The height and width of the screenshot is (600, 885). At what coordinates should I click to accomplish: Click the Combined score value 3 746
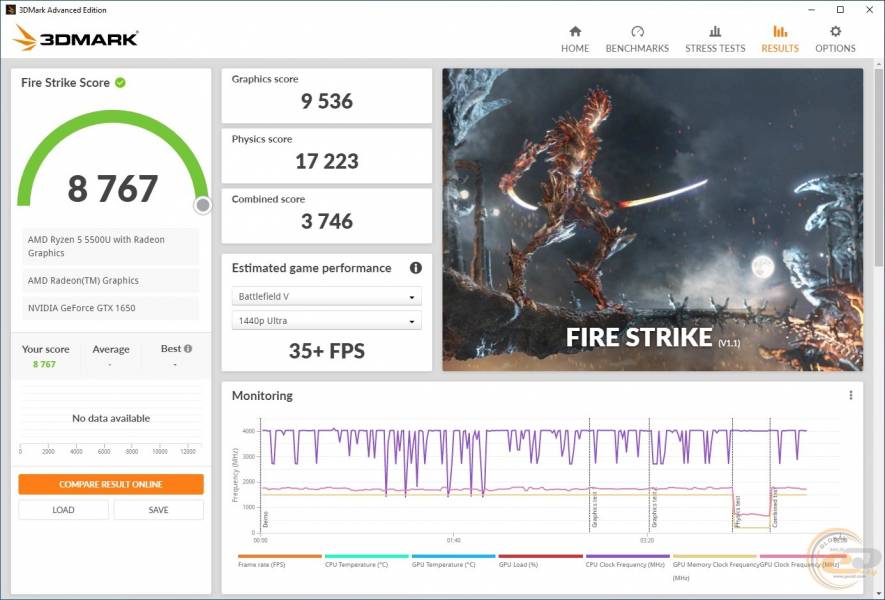(x=327, y=221)
